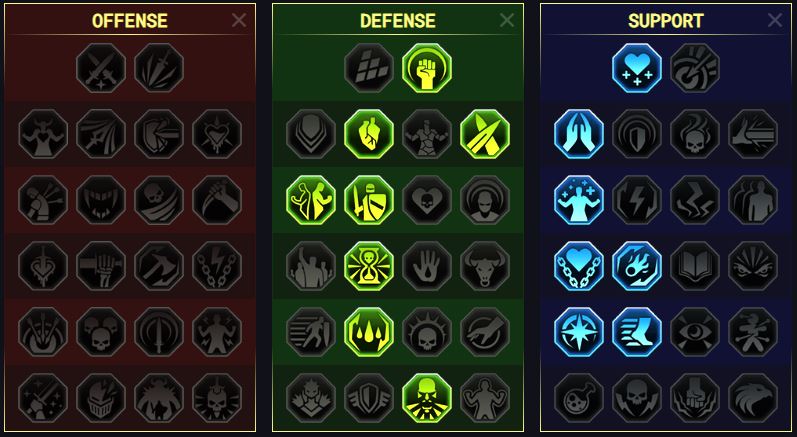The width and height of the screenshot is (797, 437).
Task: Select the glowing fist Defense mastery
Action: point(427,68)
